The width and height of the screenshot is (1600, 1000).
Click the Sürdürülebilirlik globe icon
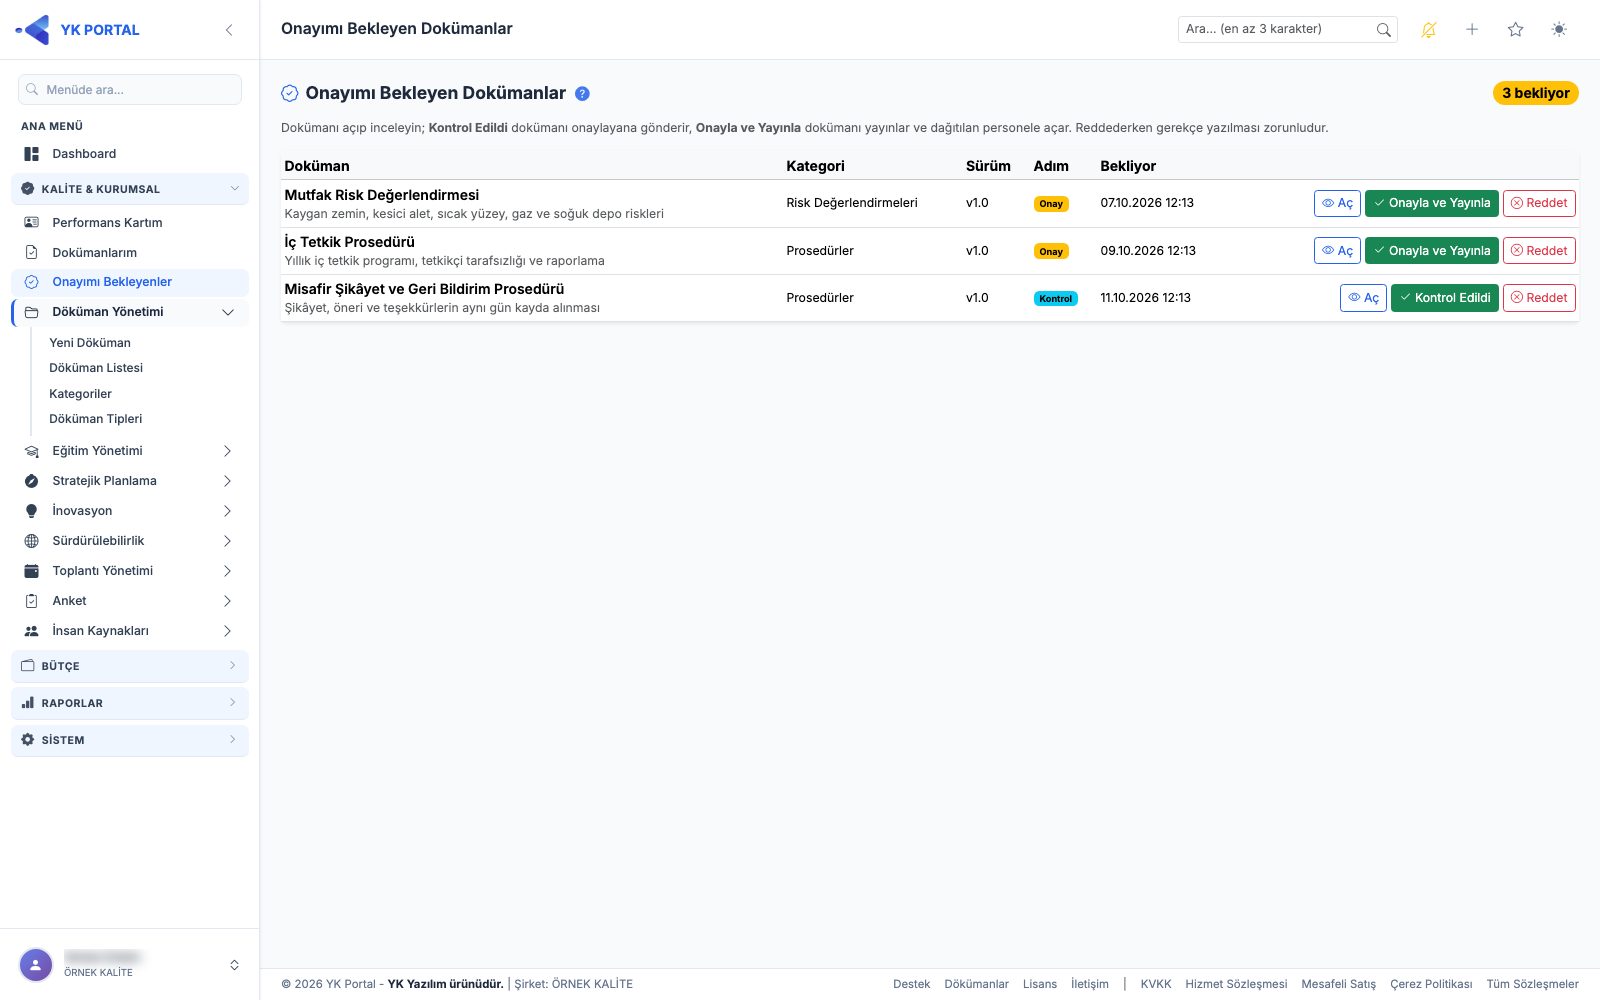coord(31,541)
